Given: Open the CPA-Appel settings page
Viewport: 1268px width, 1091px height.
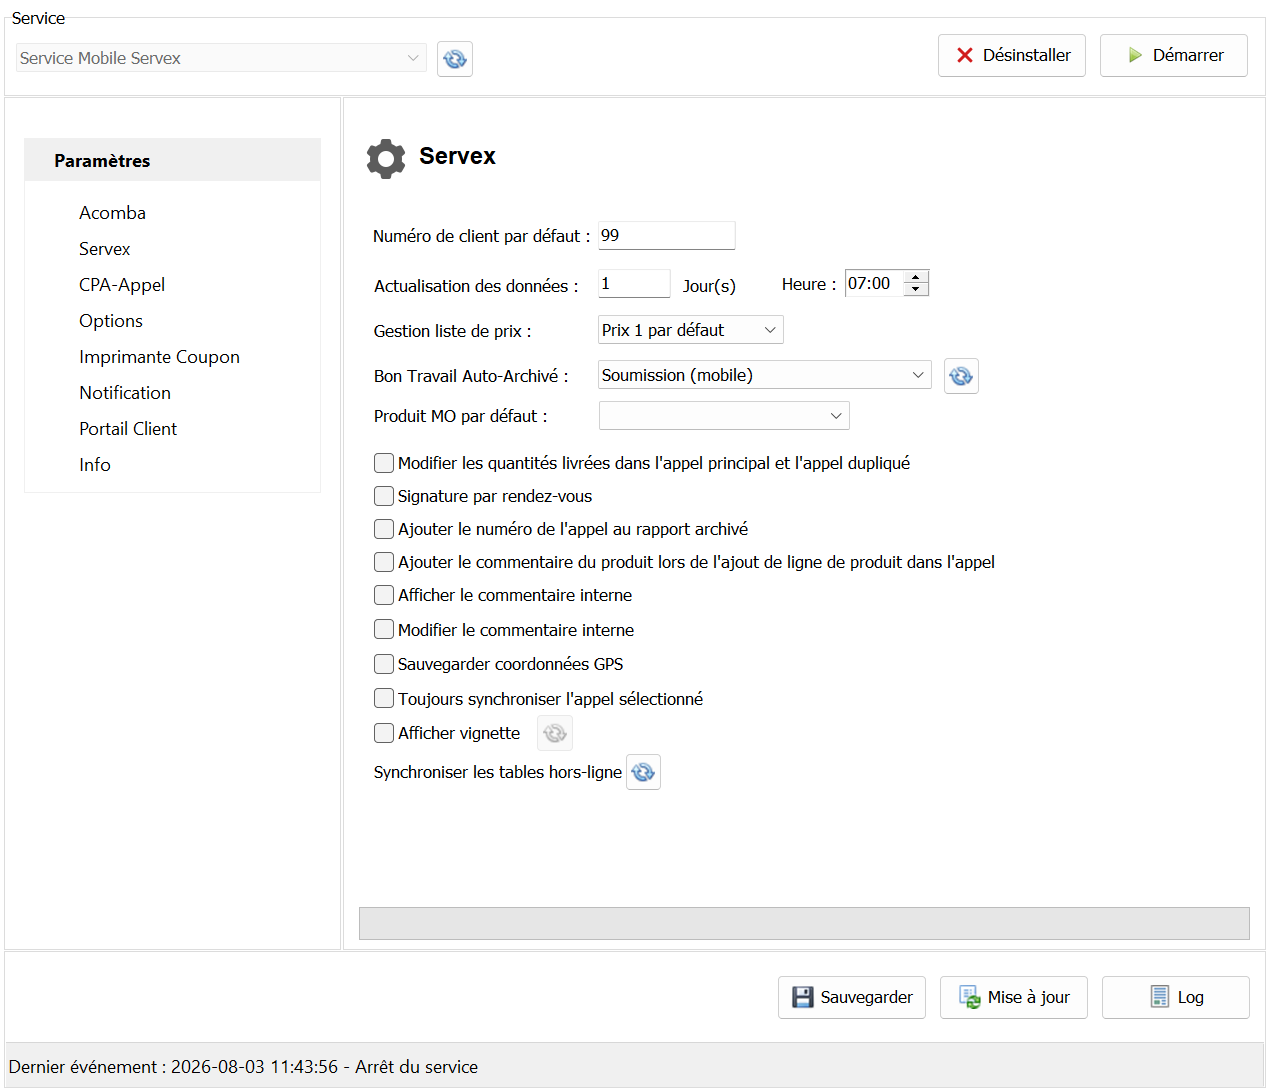Looking at the screenshot, I should pos(122,285).
